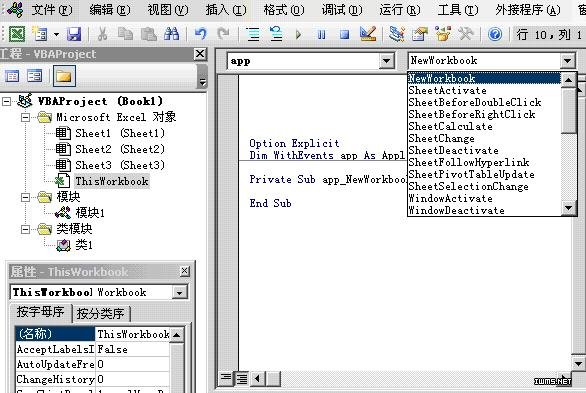Click the event list scroll down arrow
586x393 pixels.
pyautogui.click(x=569, y=208)
